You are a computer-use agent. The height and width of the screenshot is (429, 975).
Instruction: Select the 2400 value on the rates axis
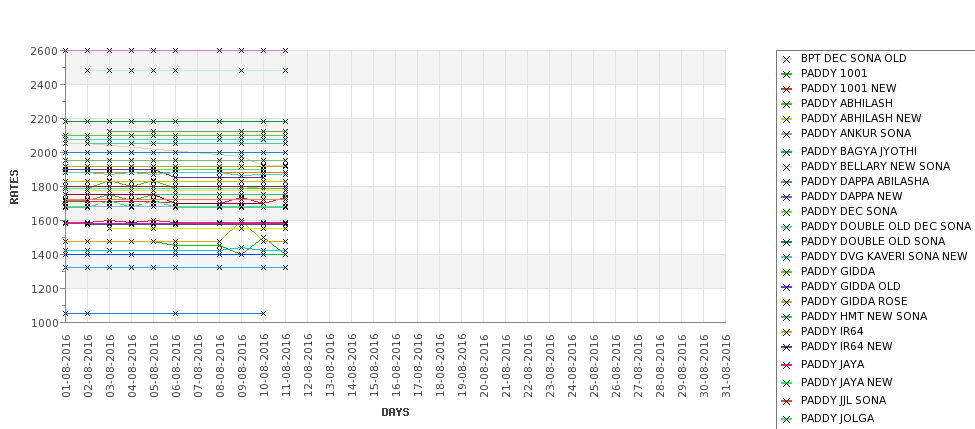pos(44,85)
